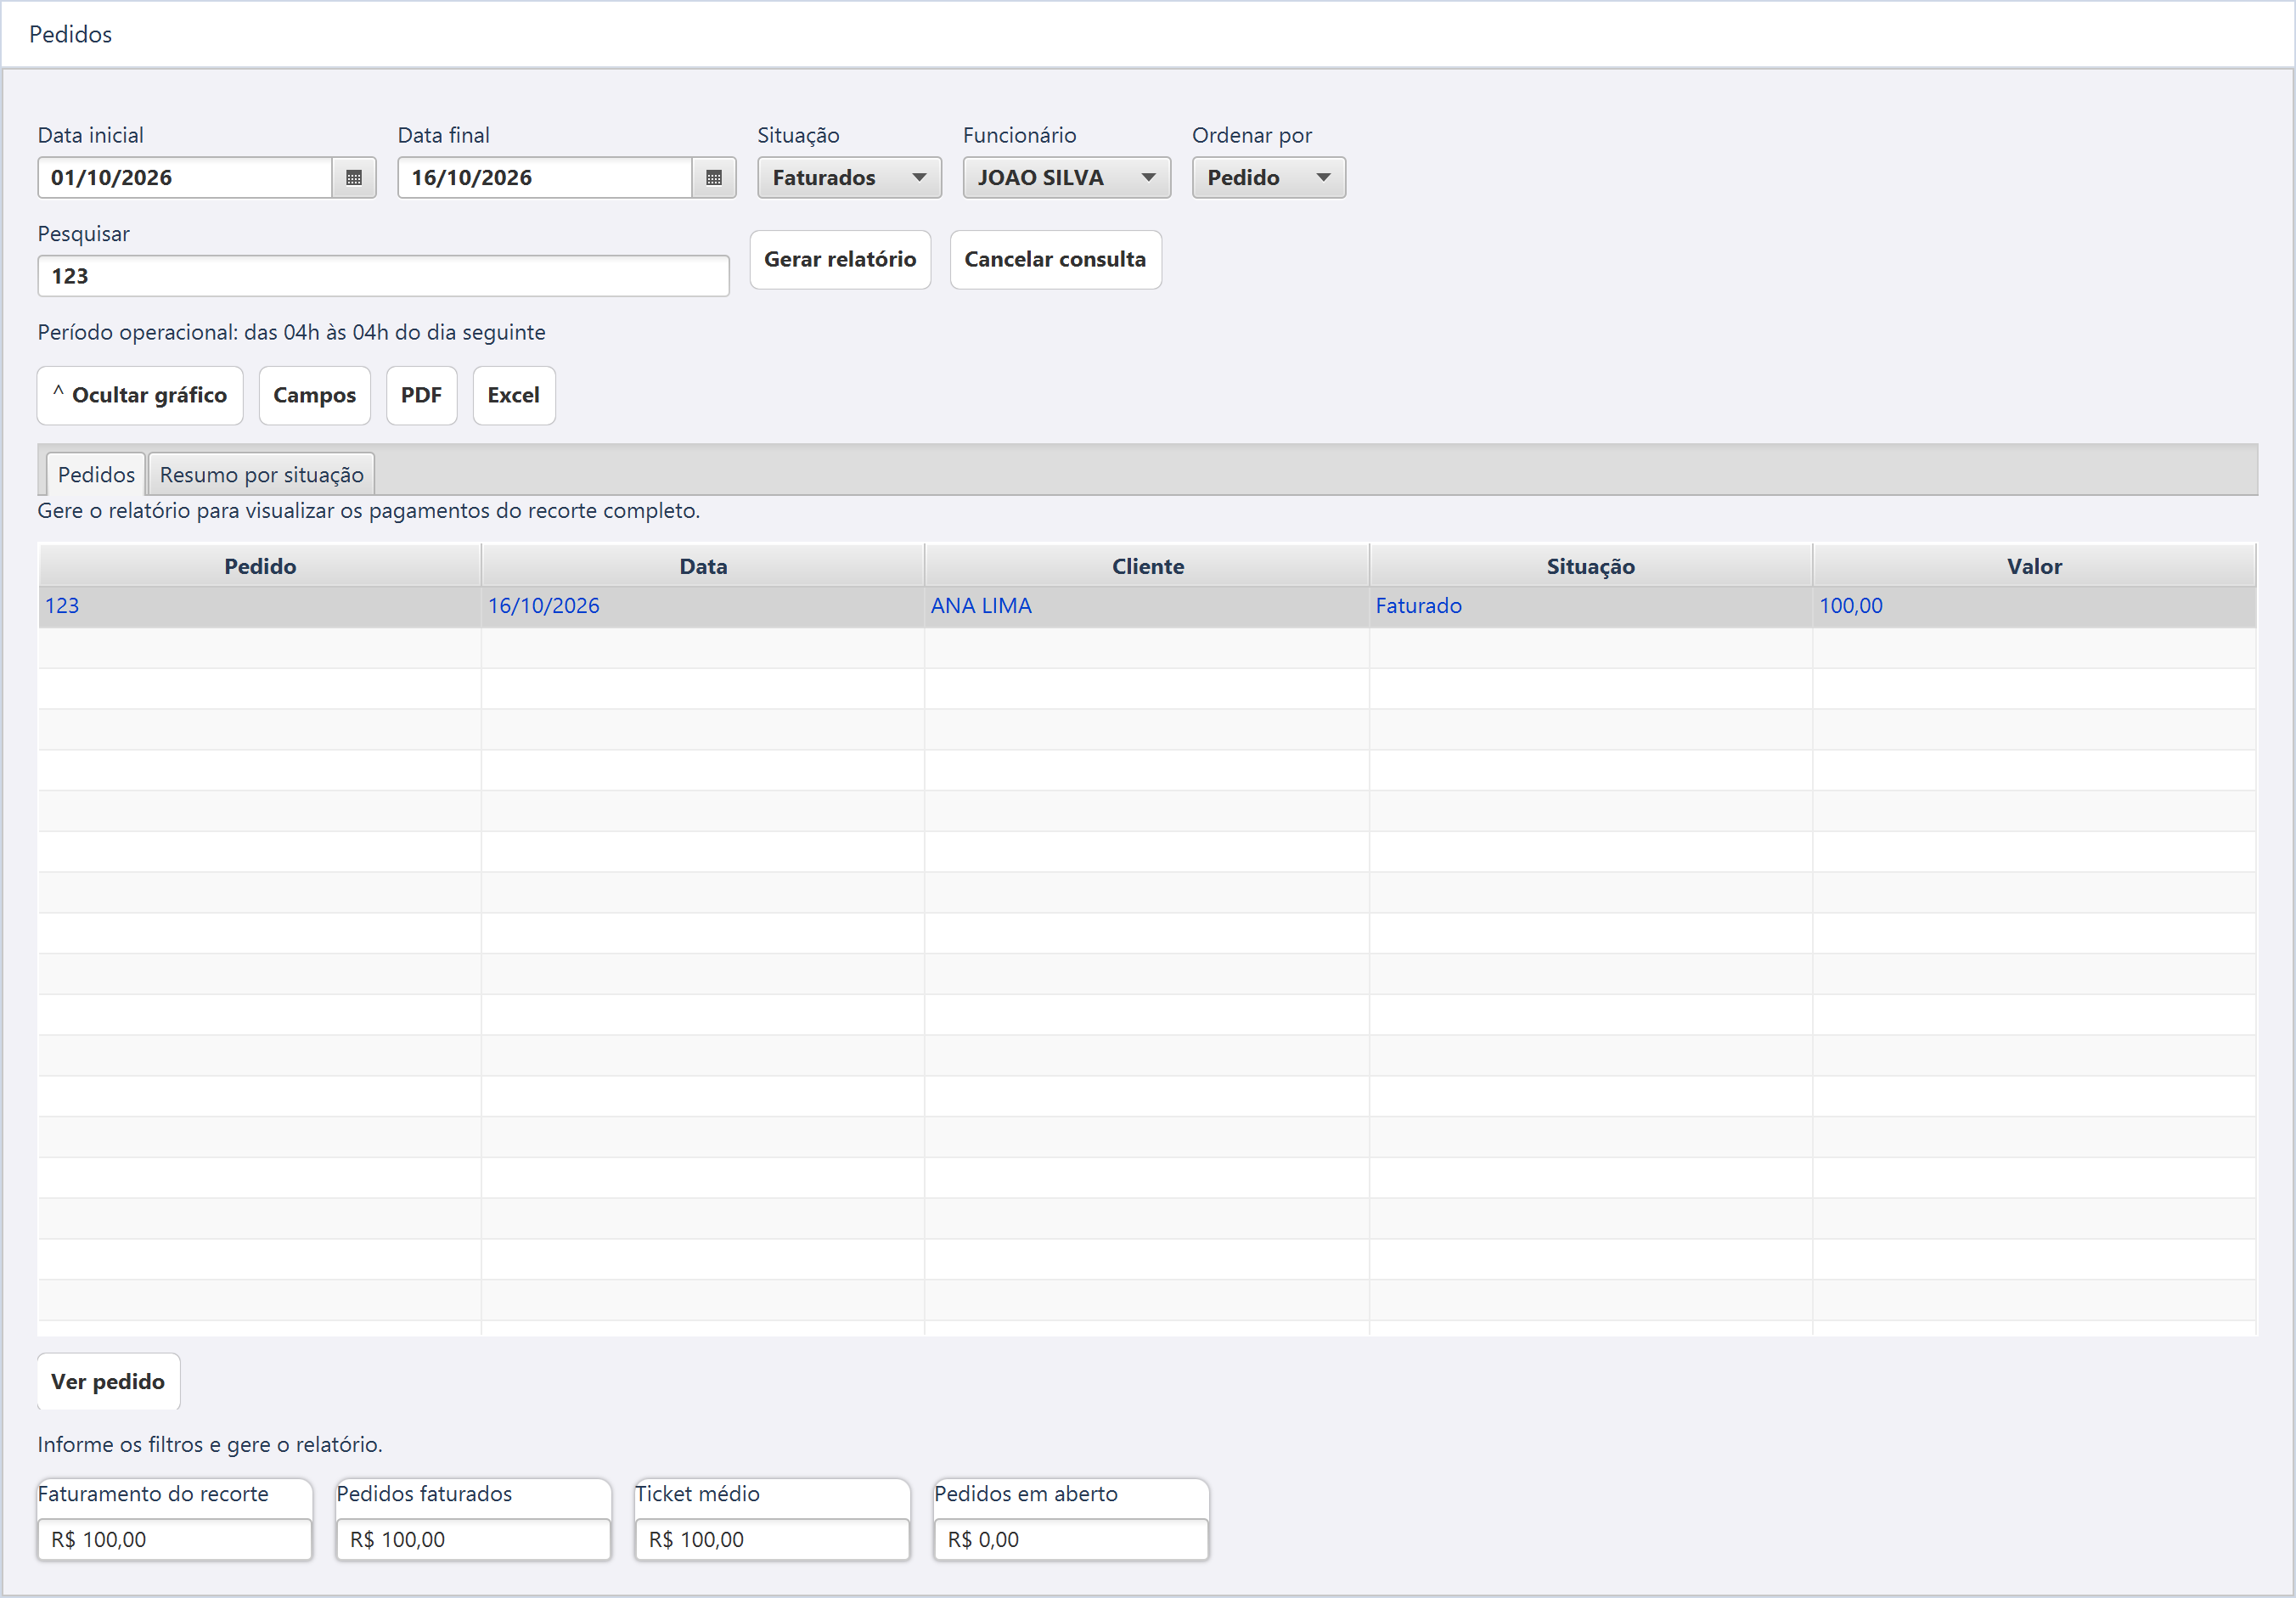Export the report as PDF
The image size is (2296, 1598).
(421, 396)
